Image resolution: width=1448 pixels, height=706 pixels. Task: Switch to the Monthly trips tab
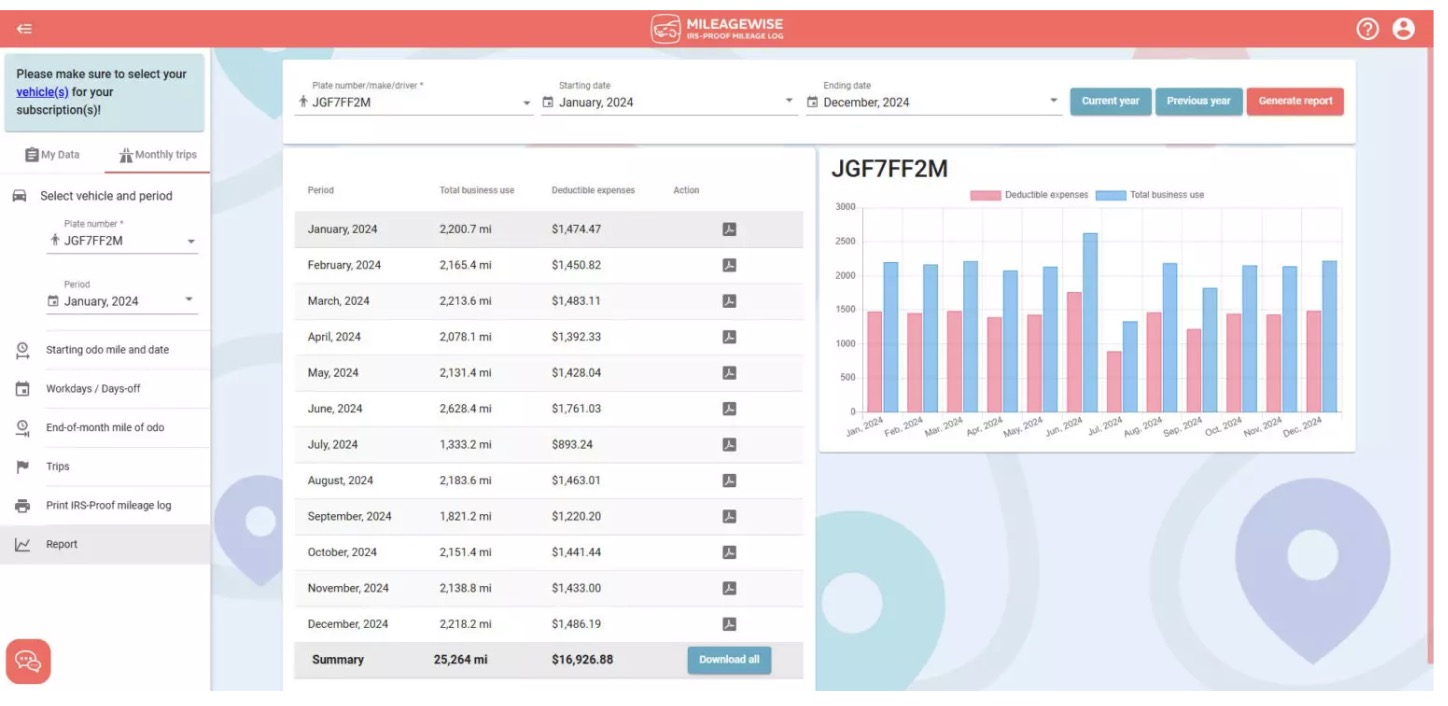coord(158,155)
